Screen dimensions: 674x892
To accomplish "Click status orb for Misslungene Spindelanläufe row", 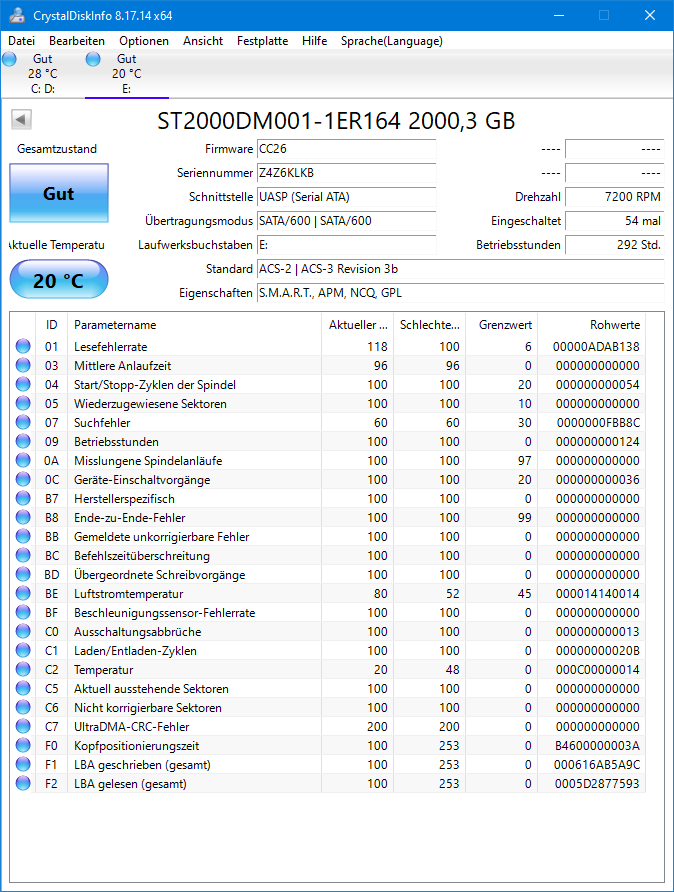I will click(23, 460).
